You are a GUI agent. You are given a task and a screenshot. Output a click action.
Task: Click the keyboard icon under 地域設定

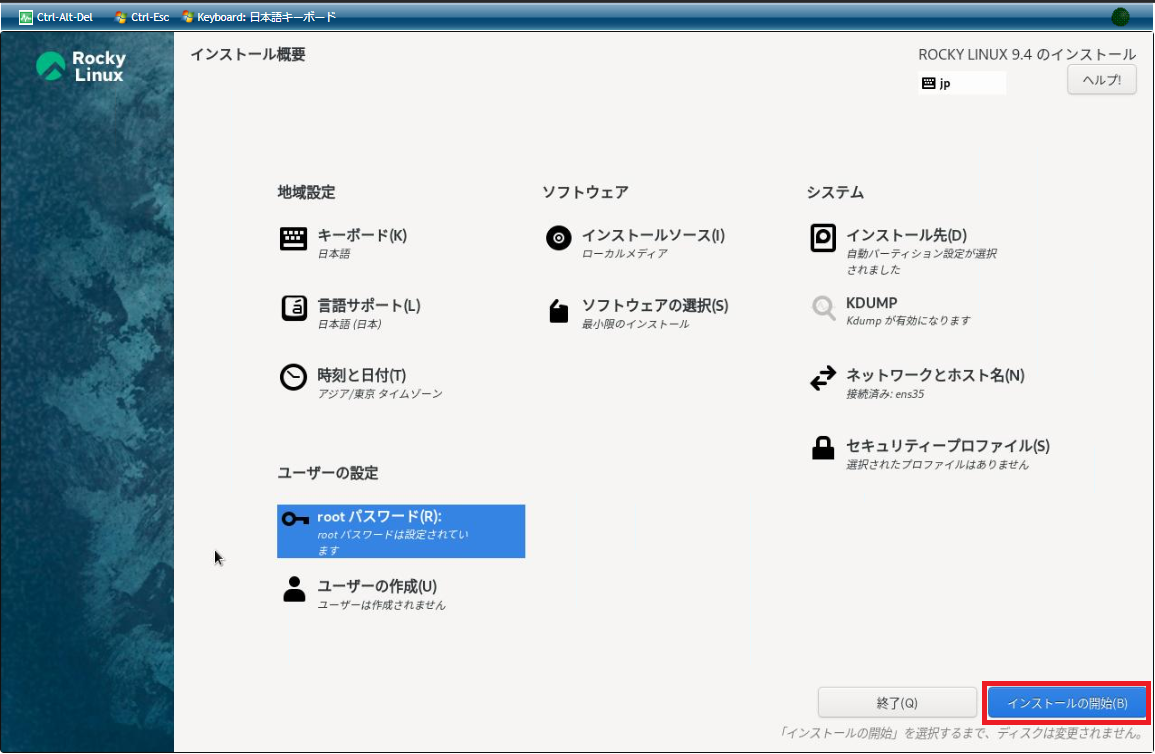[x=293, y=239]
